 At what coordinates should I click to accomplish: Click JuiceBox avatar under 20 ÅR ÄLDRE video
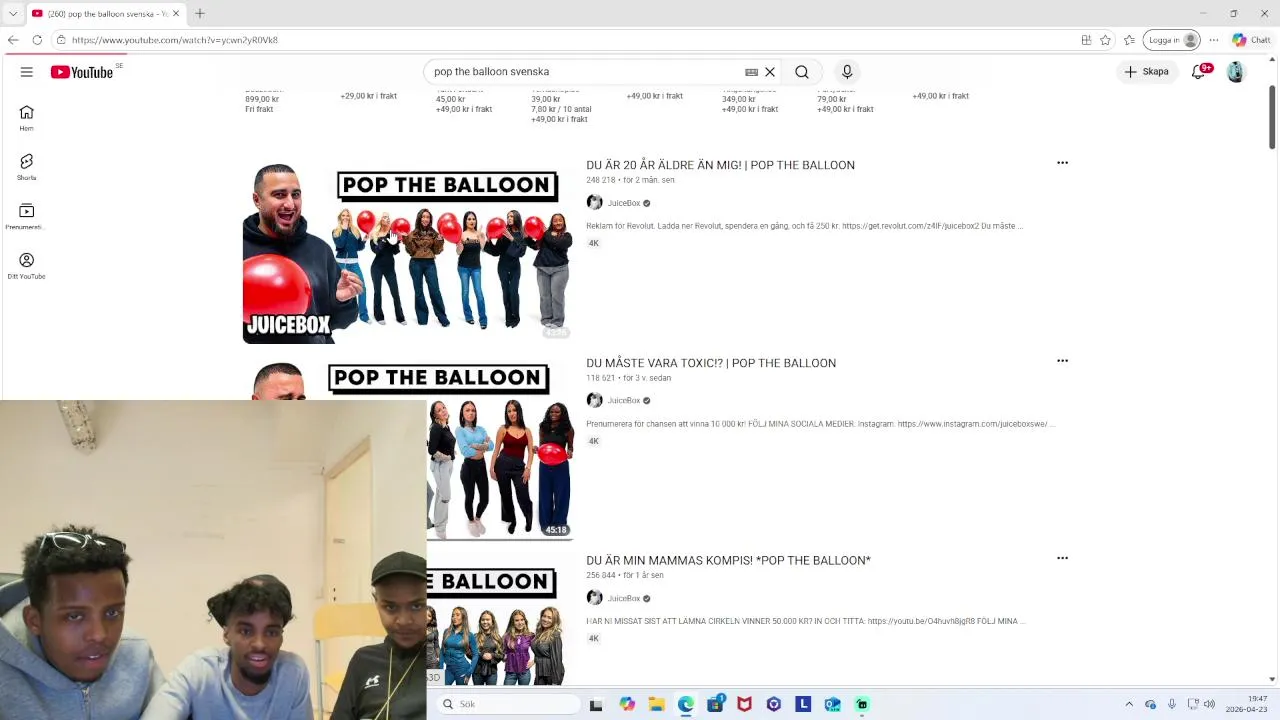[594, 203]
